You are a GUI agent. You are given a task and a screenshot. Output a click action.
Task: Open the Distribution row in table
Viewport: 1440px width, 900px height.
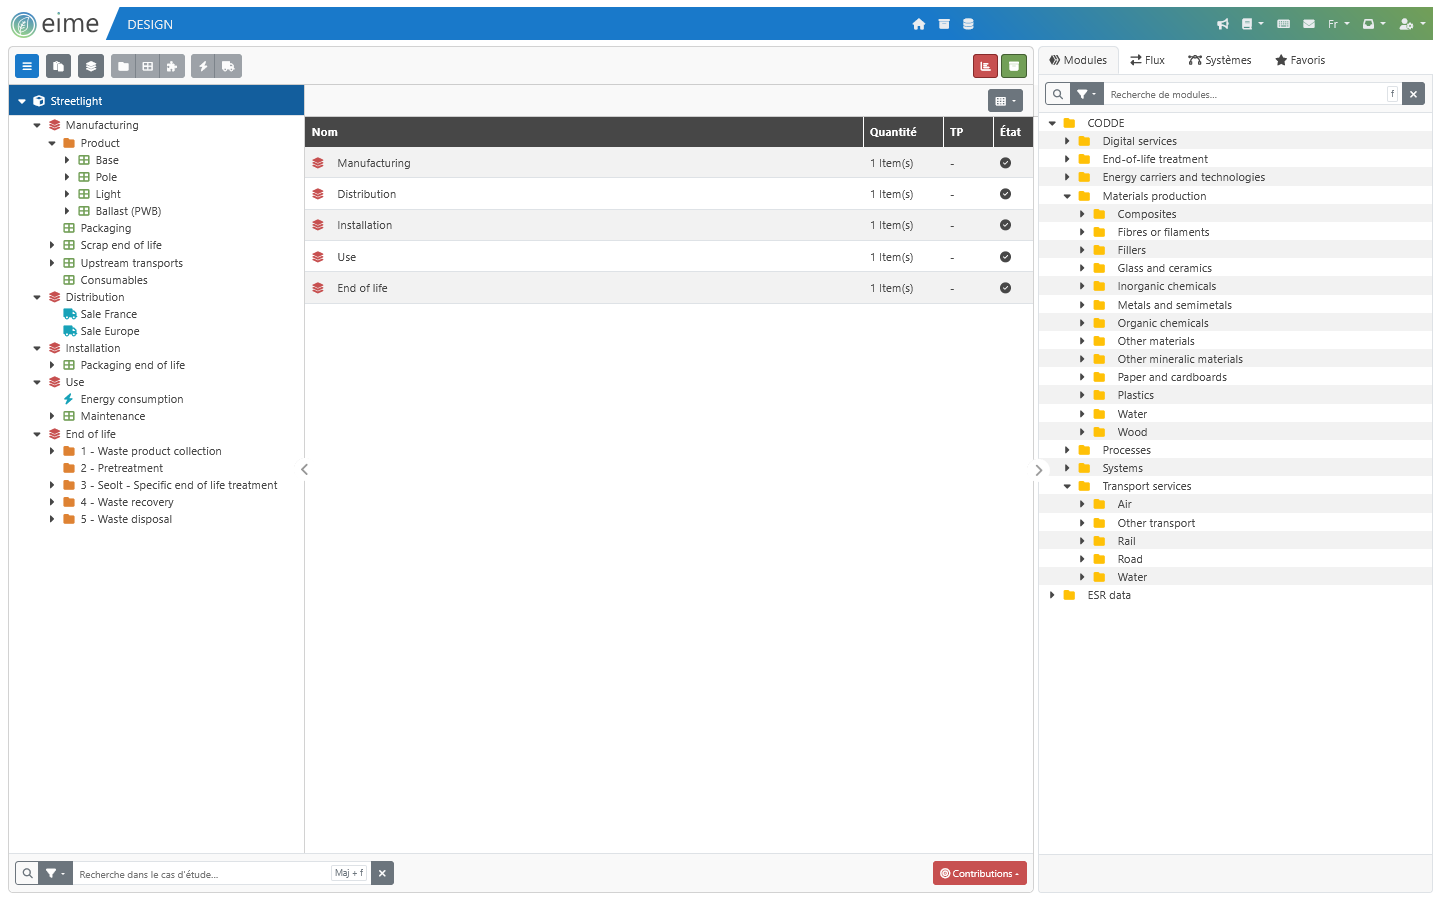pos(668,194)
